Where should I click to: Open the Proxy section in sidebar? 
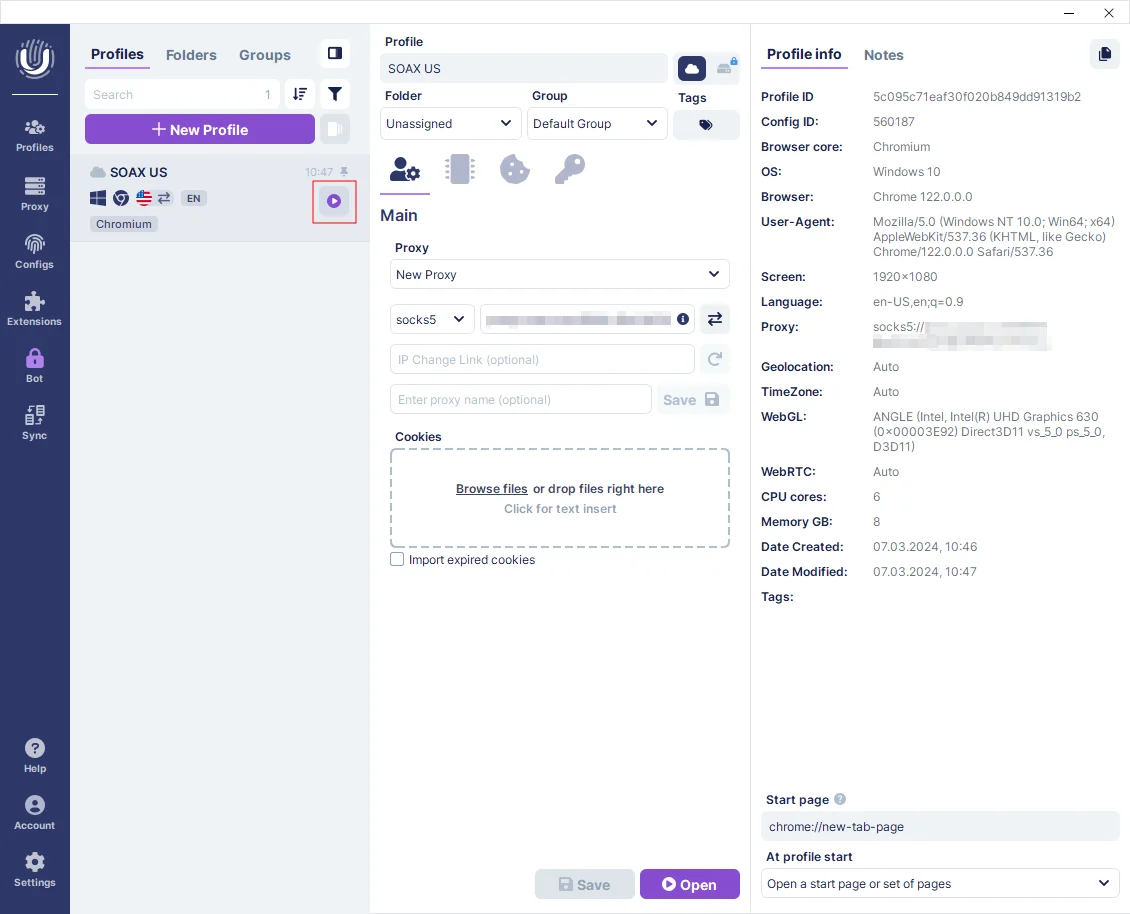pos(35,193)
